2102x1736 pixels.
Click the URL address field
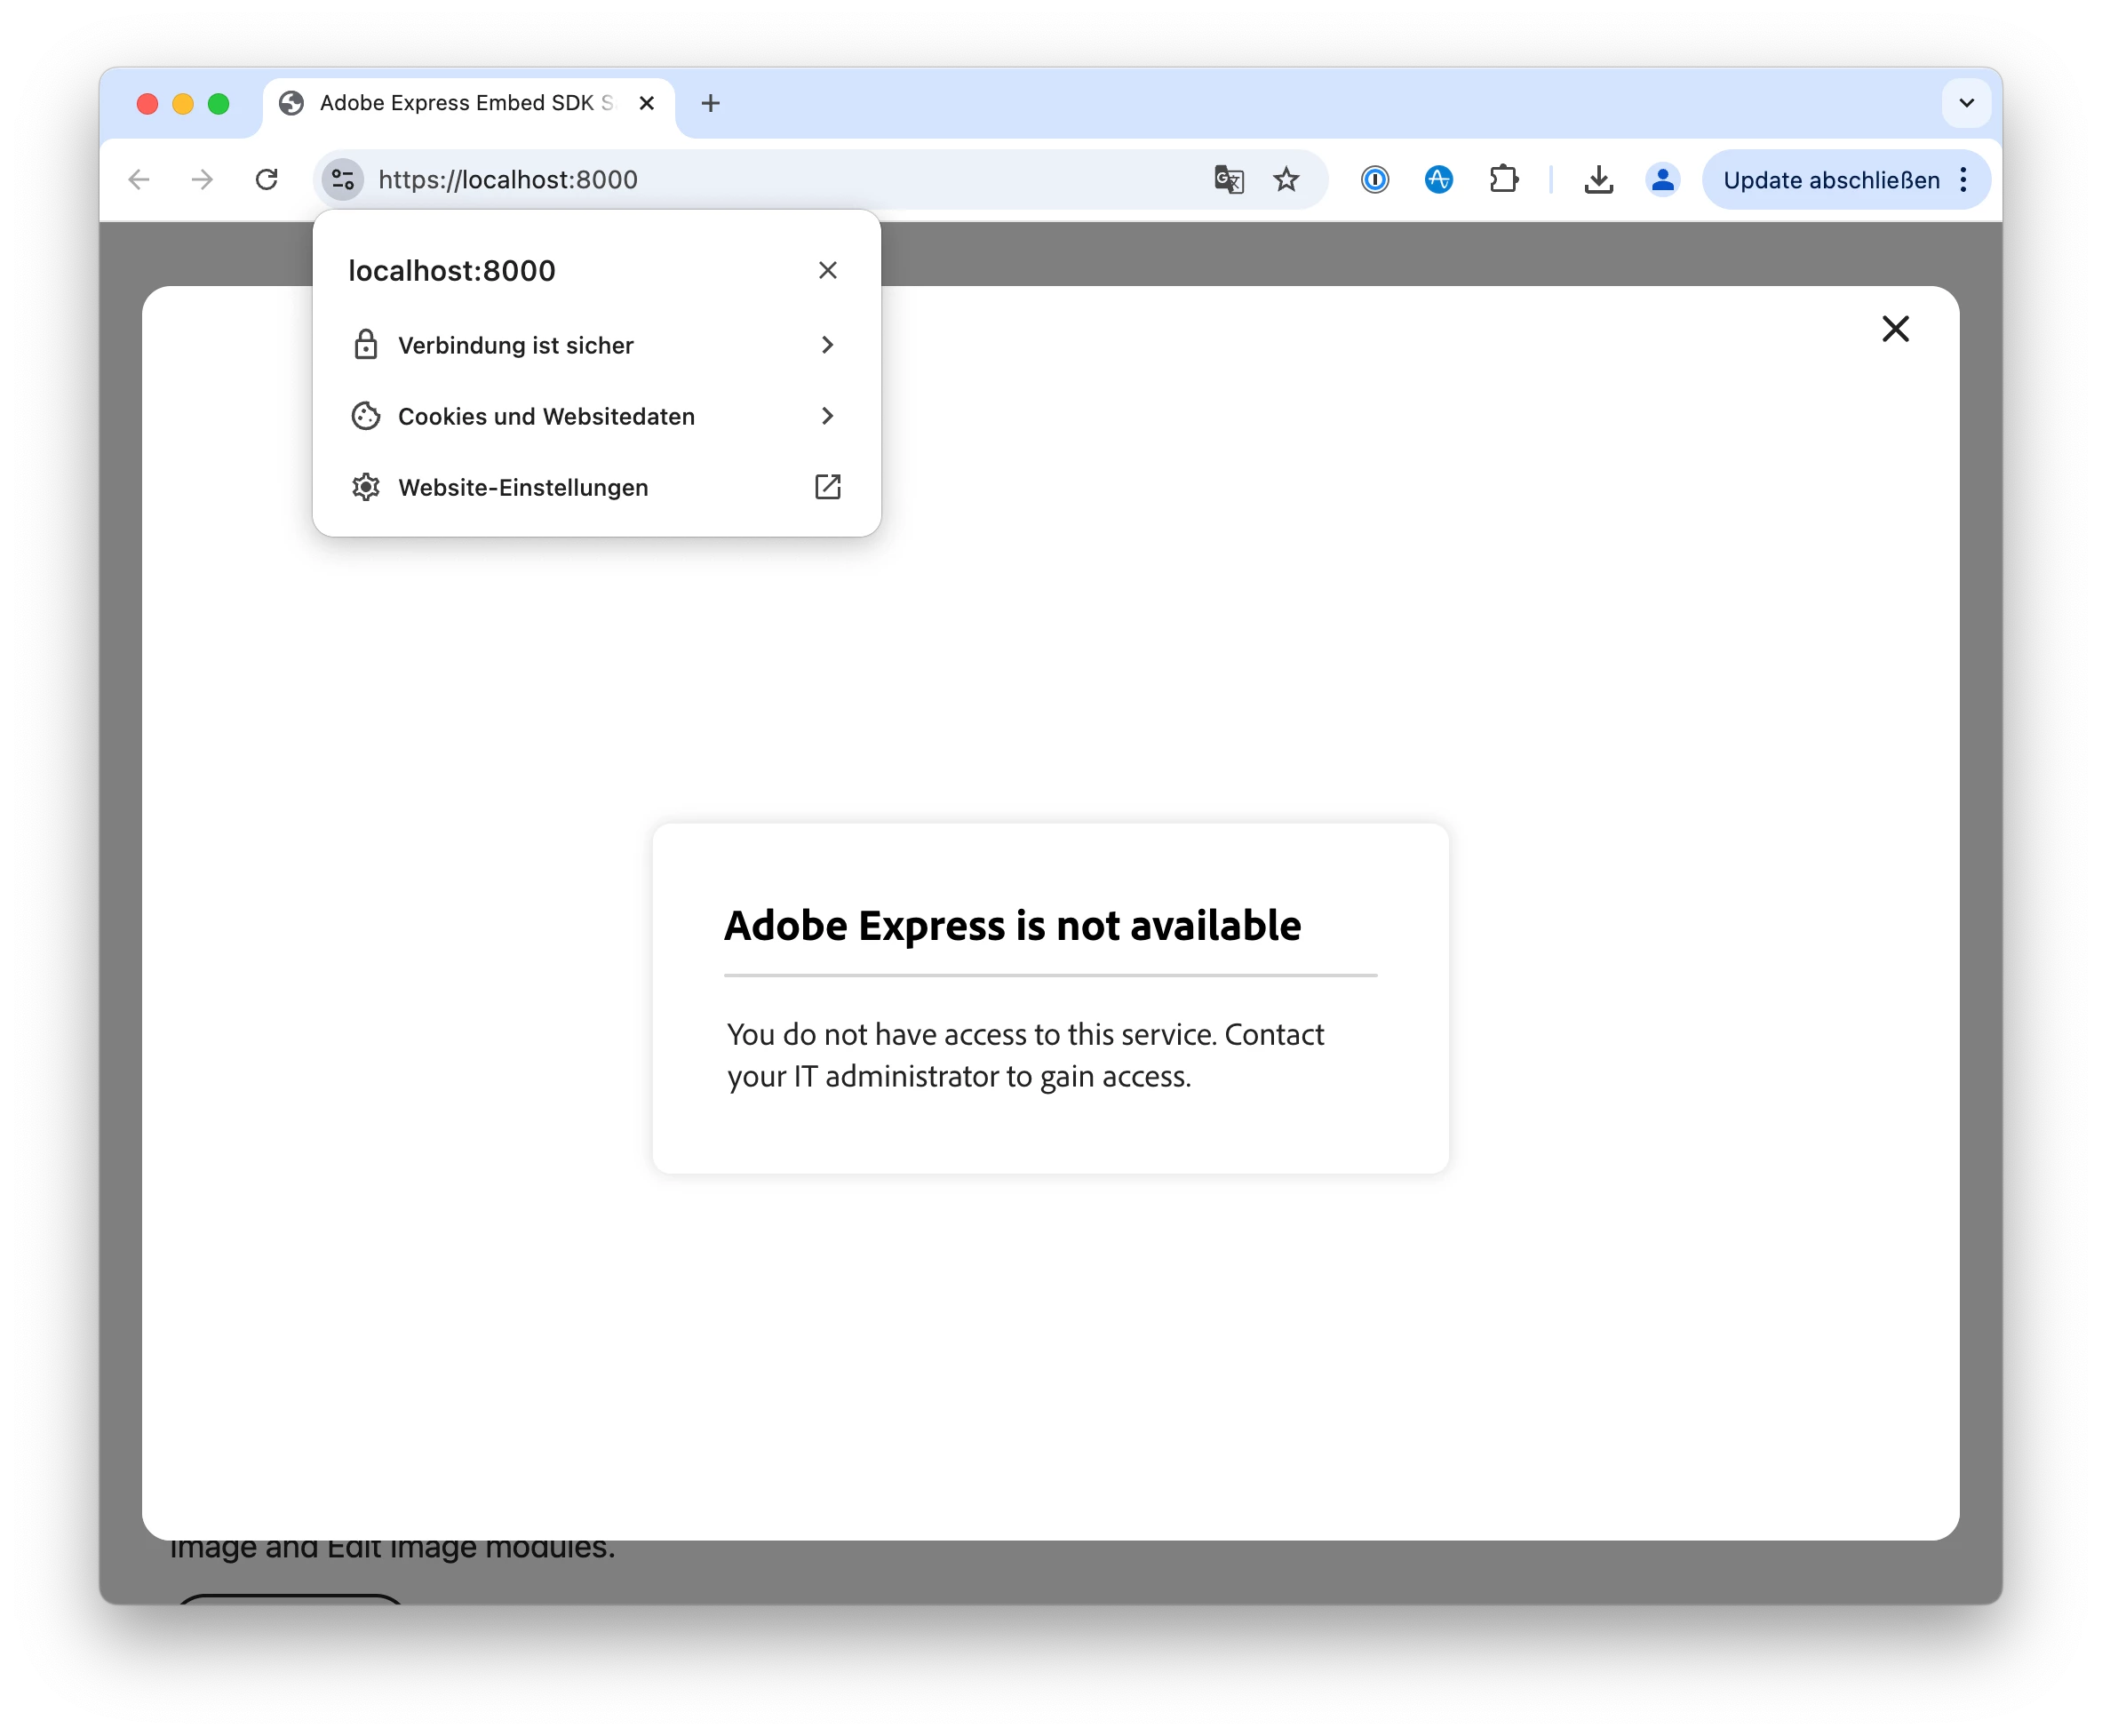780,180
